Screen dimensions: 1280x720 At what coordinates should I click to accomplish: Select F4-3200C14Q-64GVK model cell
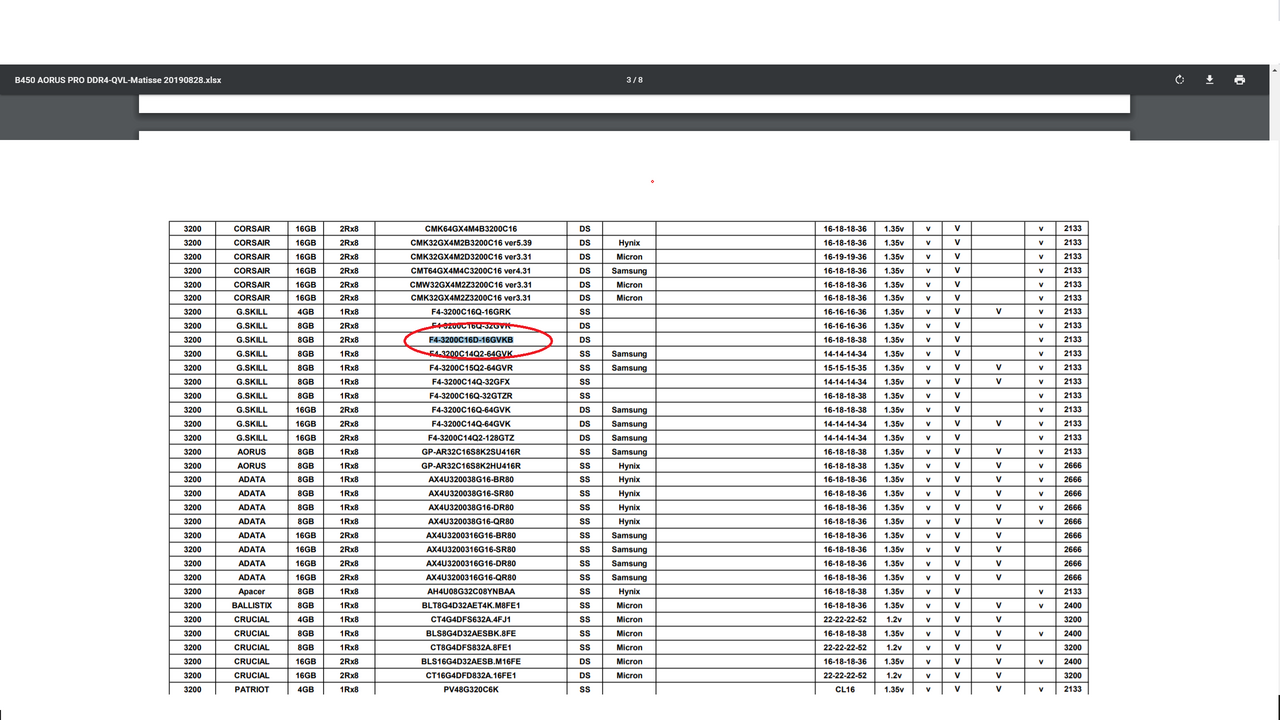coord(471,424)
